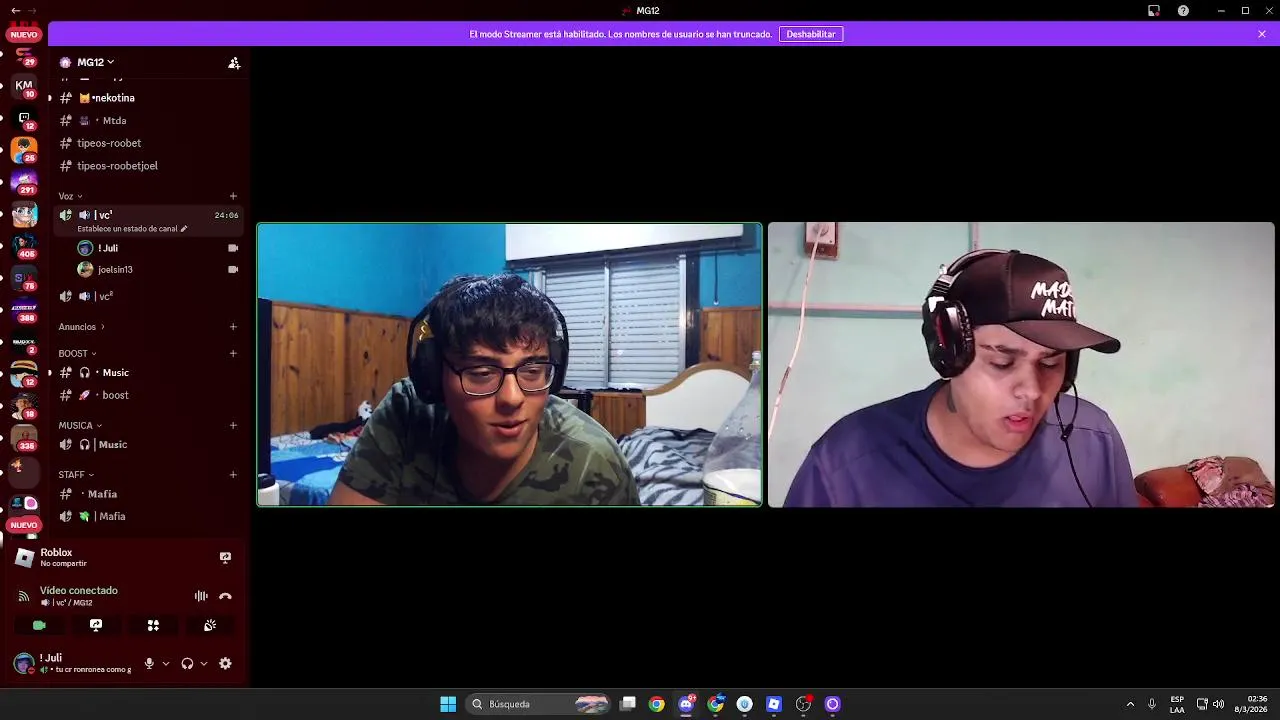Expand the Anuncios category
1280x720 pixels.
(x=81, y=327)
